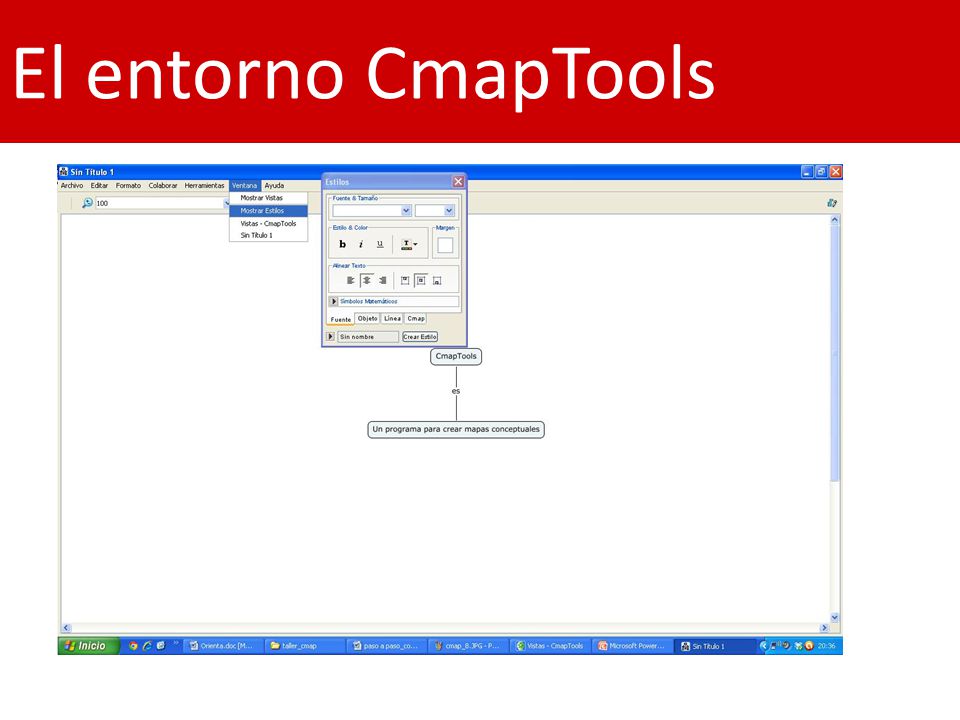The image size is (960, 720).
Task: Select 'Un programa para crear mapas conceptuales' node
Action: point(456,429)
